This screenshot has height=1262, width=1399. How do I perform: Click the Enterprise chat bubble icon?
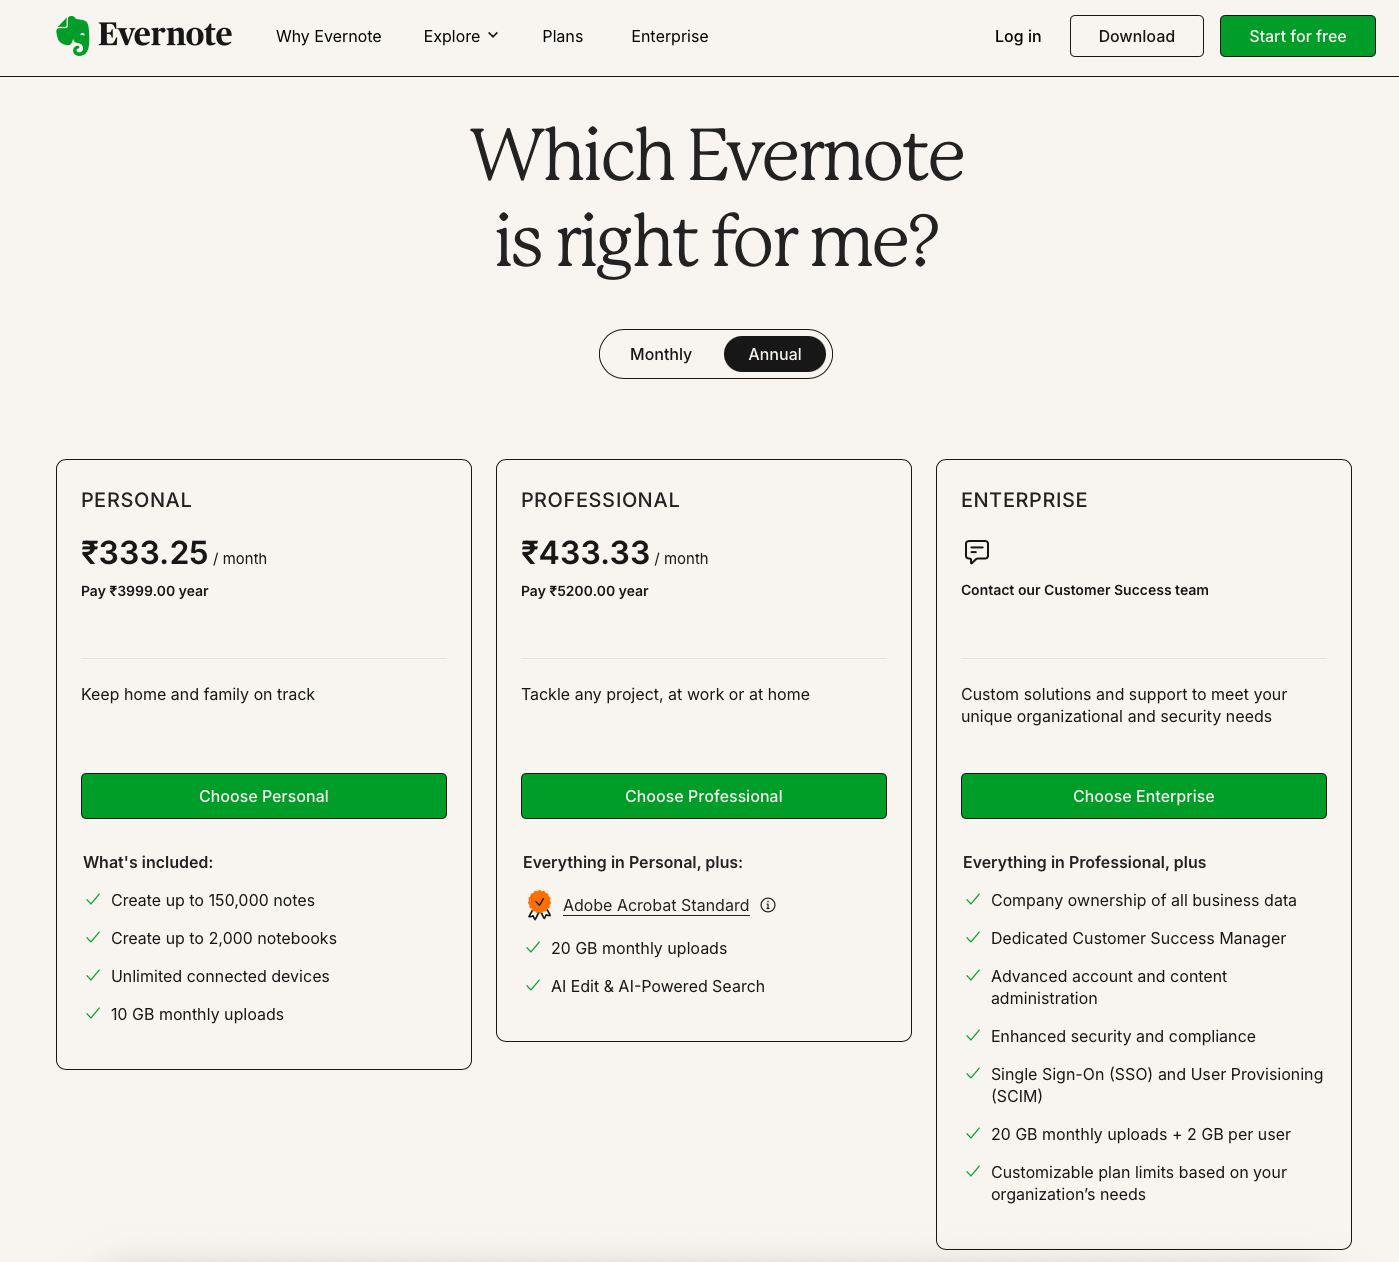pos(977,551)
